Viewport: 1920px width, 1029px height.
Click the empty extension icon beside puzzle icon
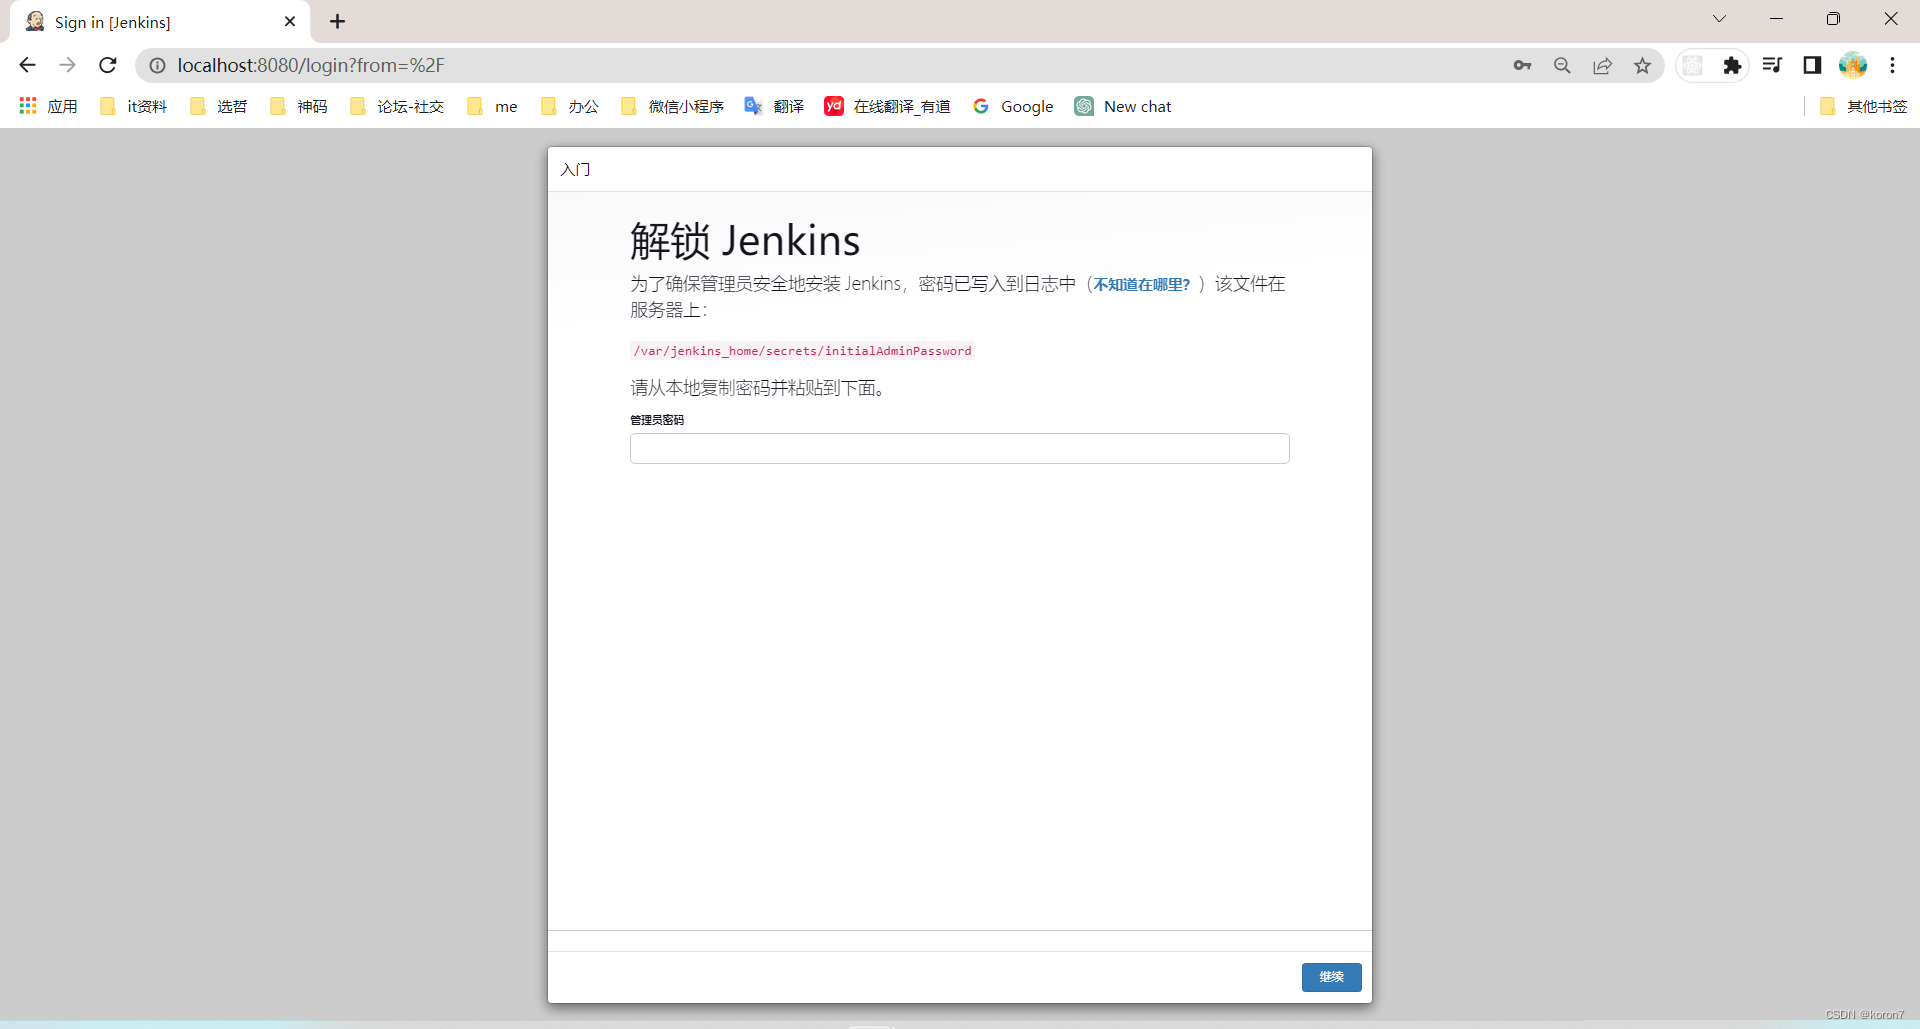point(1692,65)
